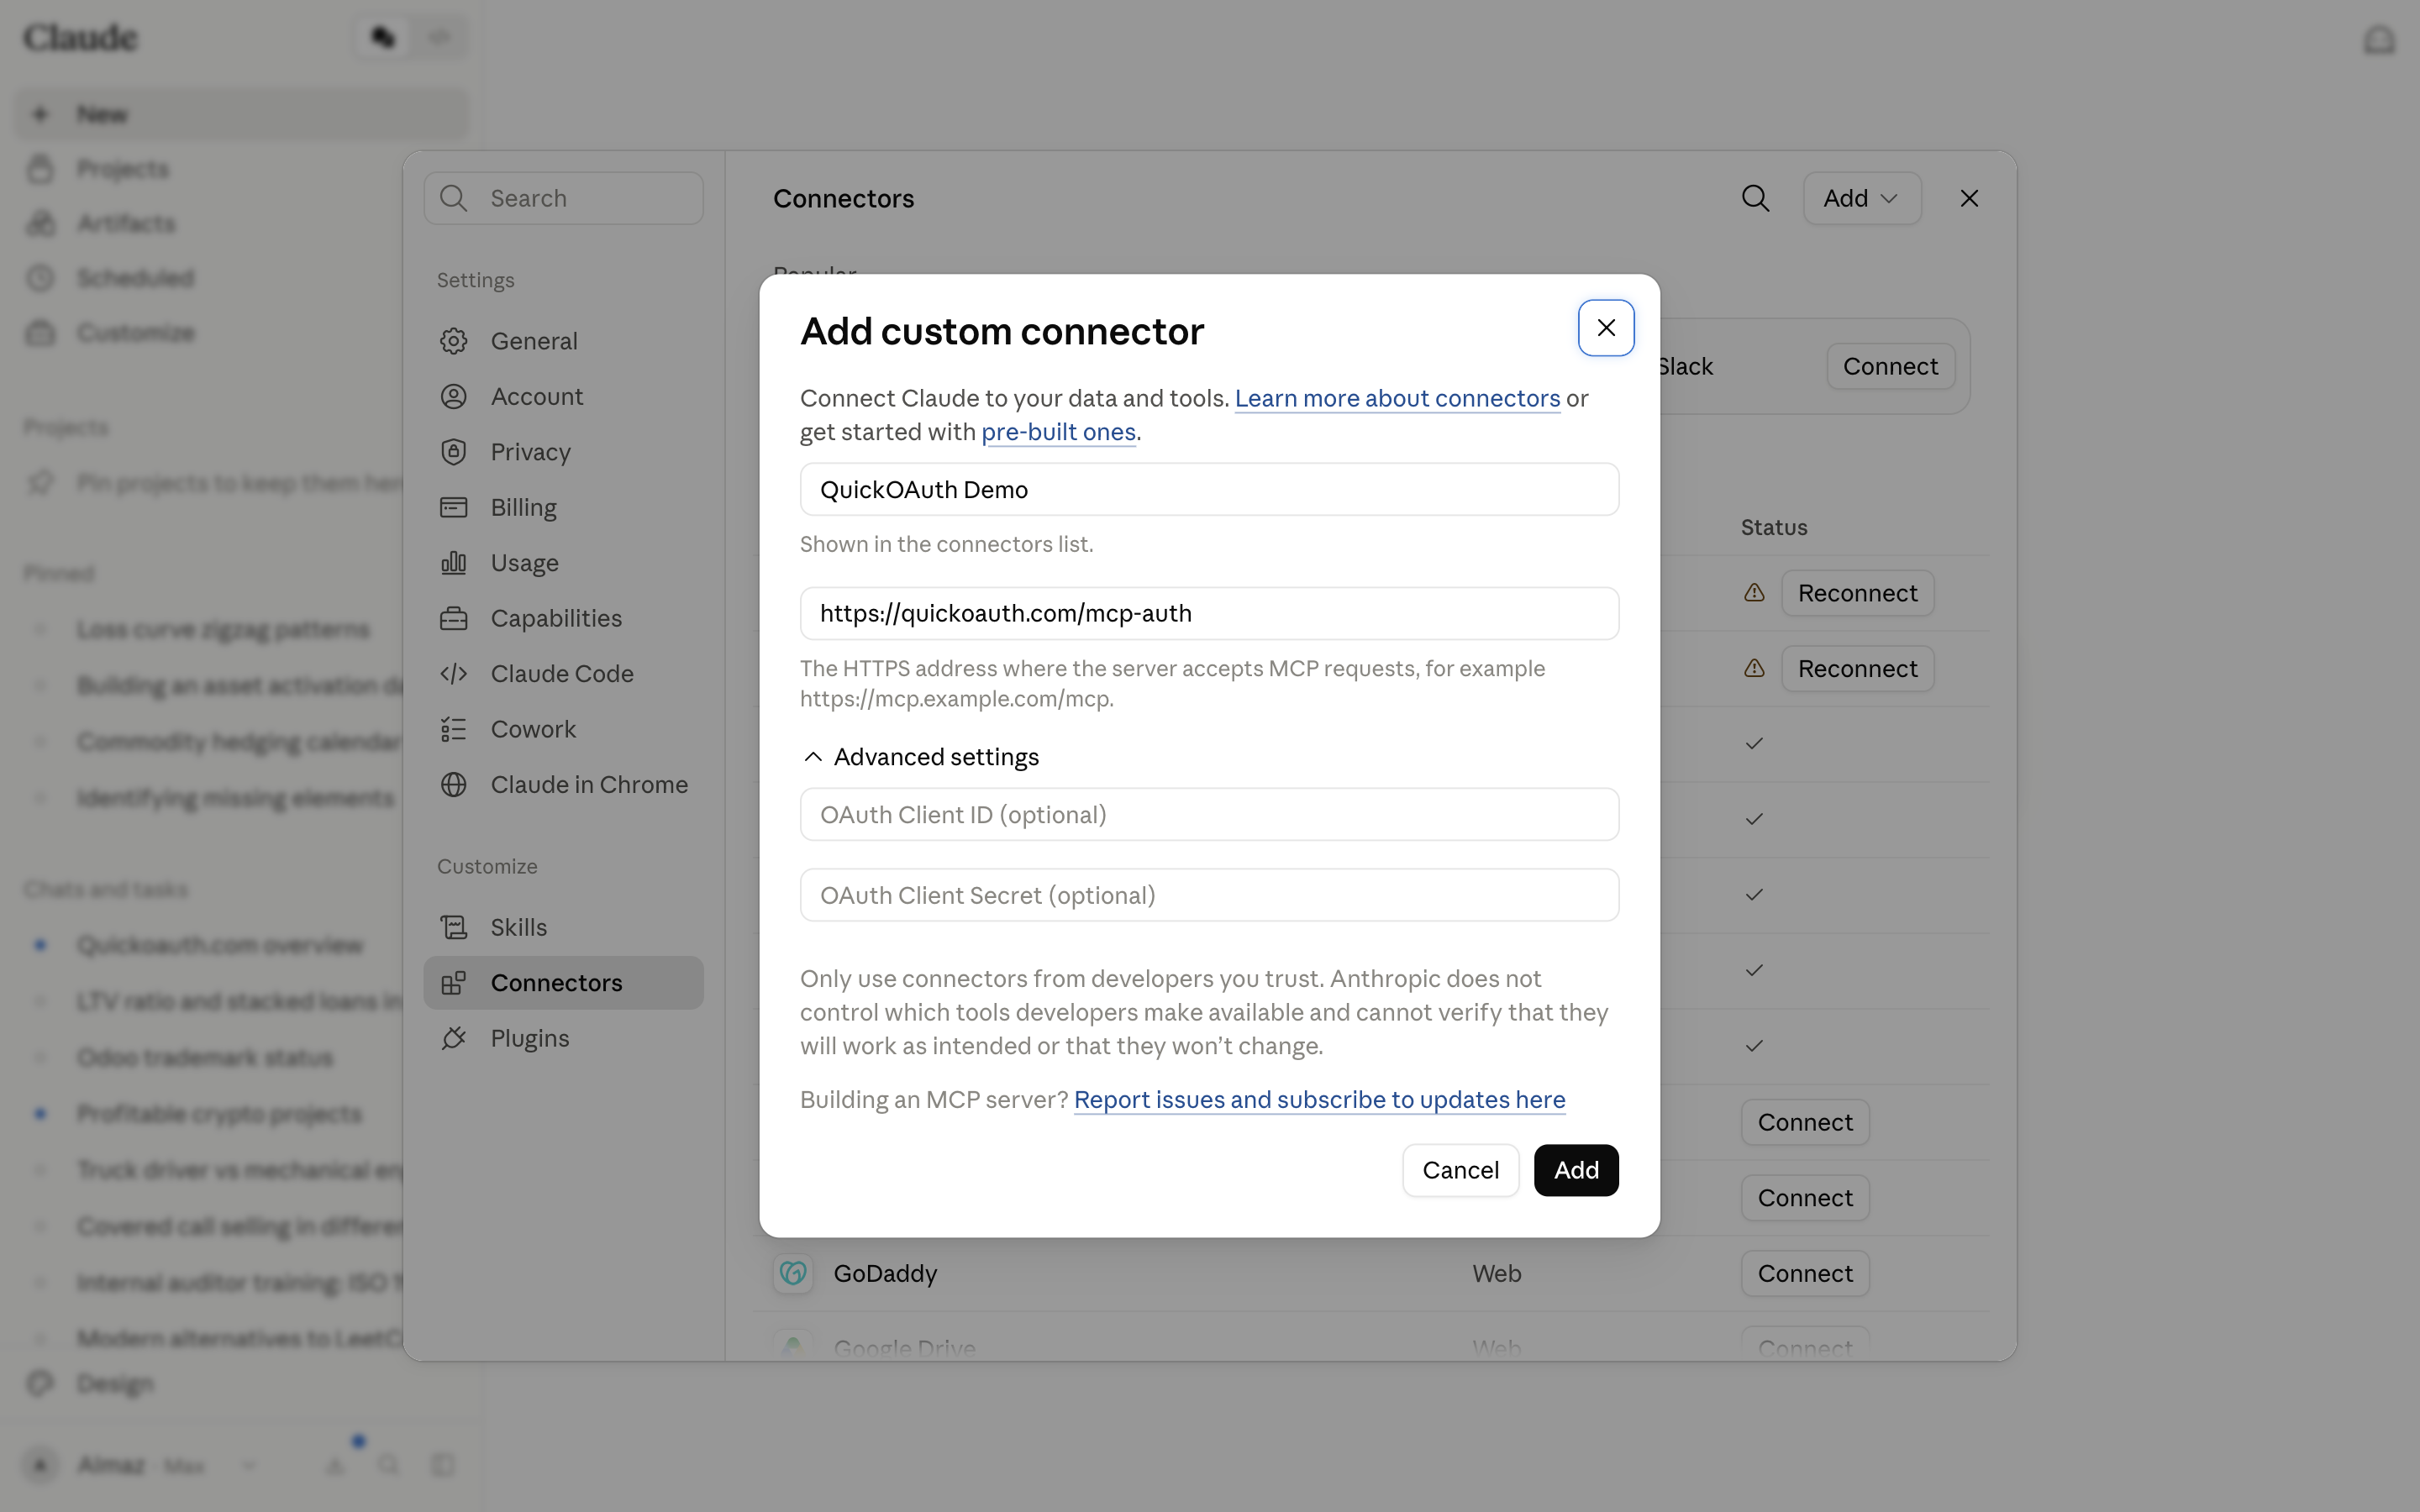Click the Claude in Chrome globe icon
Image resolution: width=2420 pixels, height=1512 pixels.
454,785
